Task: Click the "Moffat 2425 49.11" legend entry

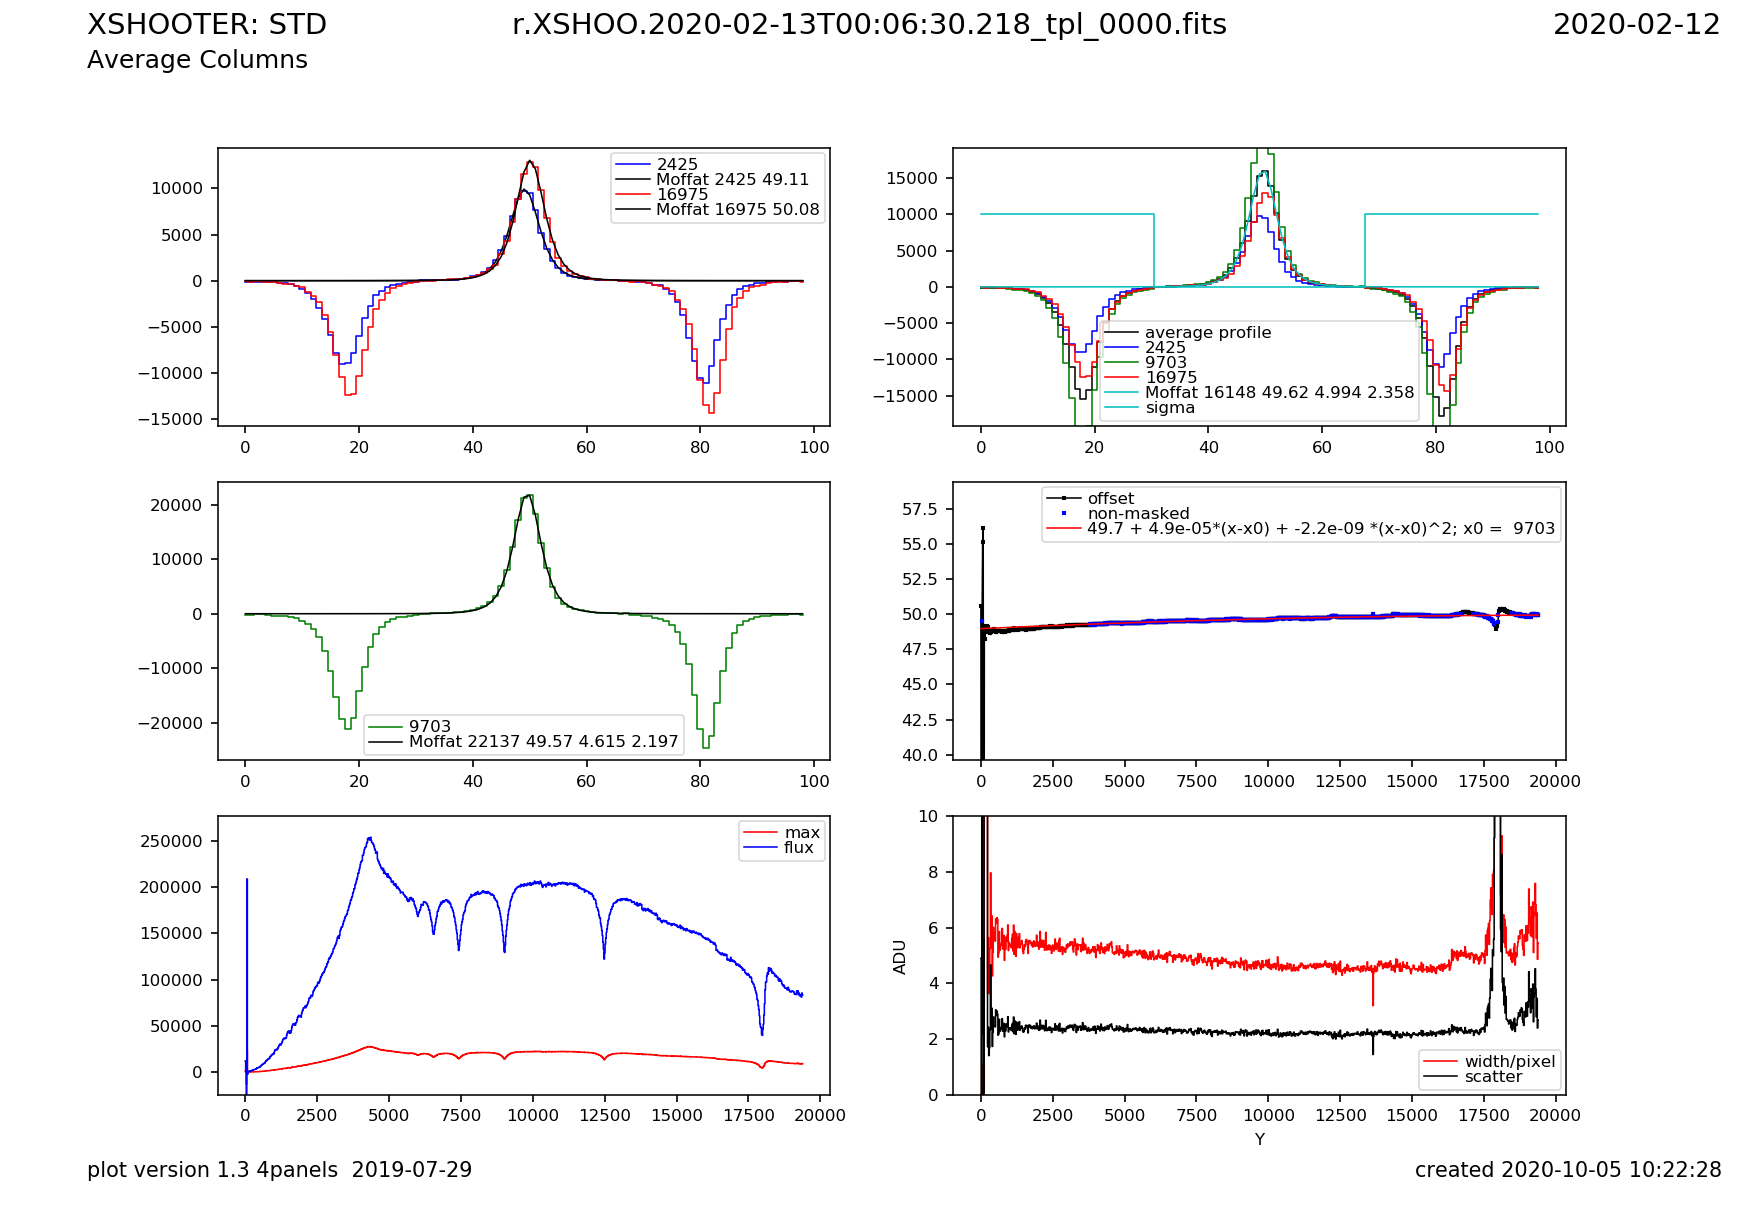Action: [732, 180]
